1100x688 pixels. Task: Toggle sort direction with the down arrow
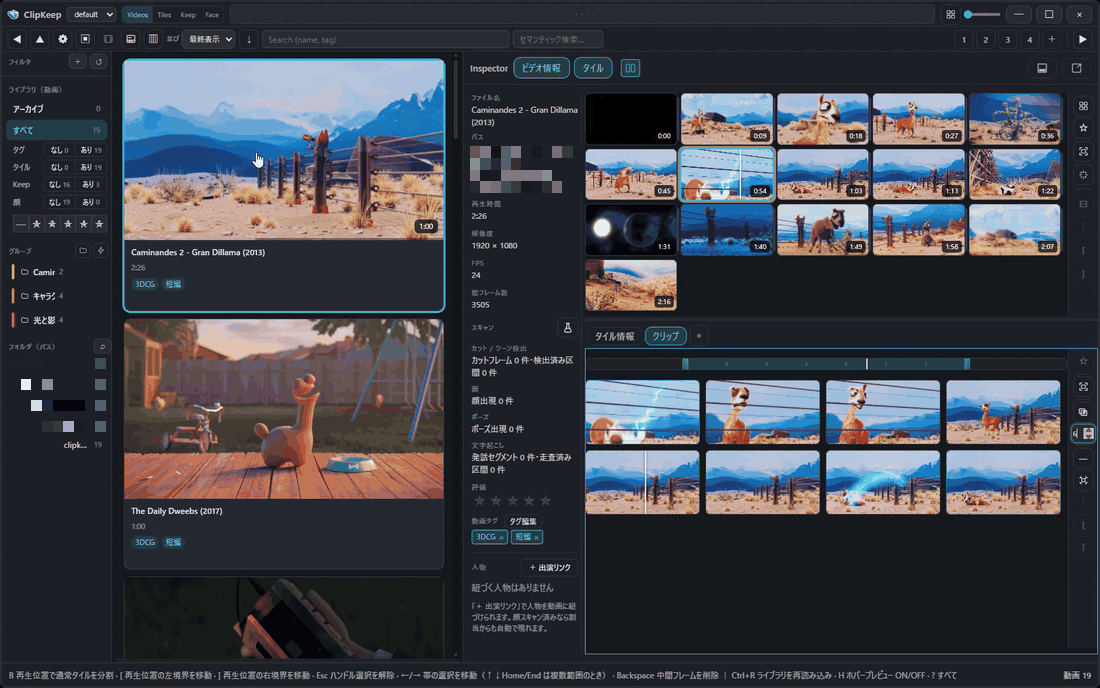(248, 39)
